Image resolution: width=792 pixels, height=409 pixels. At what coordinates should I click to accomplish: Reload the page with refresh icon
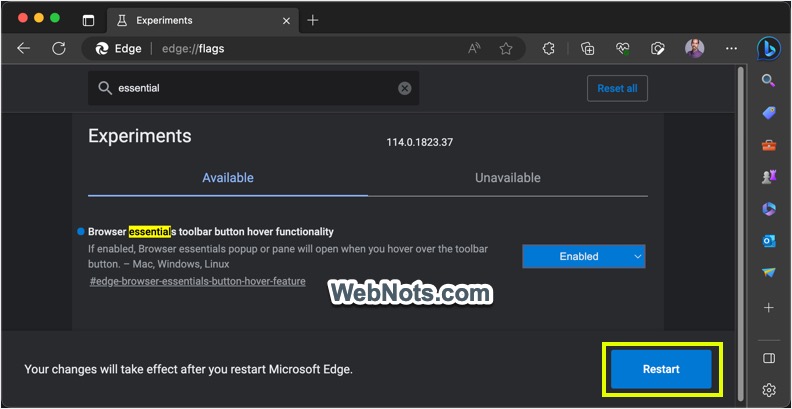tap(59, 48)
